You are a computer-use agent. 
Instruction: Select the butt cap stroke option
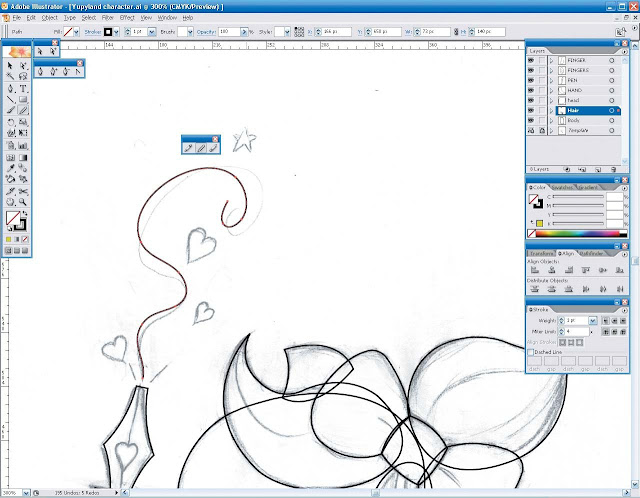606,321
